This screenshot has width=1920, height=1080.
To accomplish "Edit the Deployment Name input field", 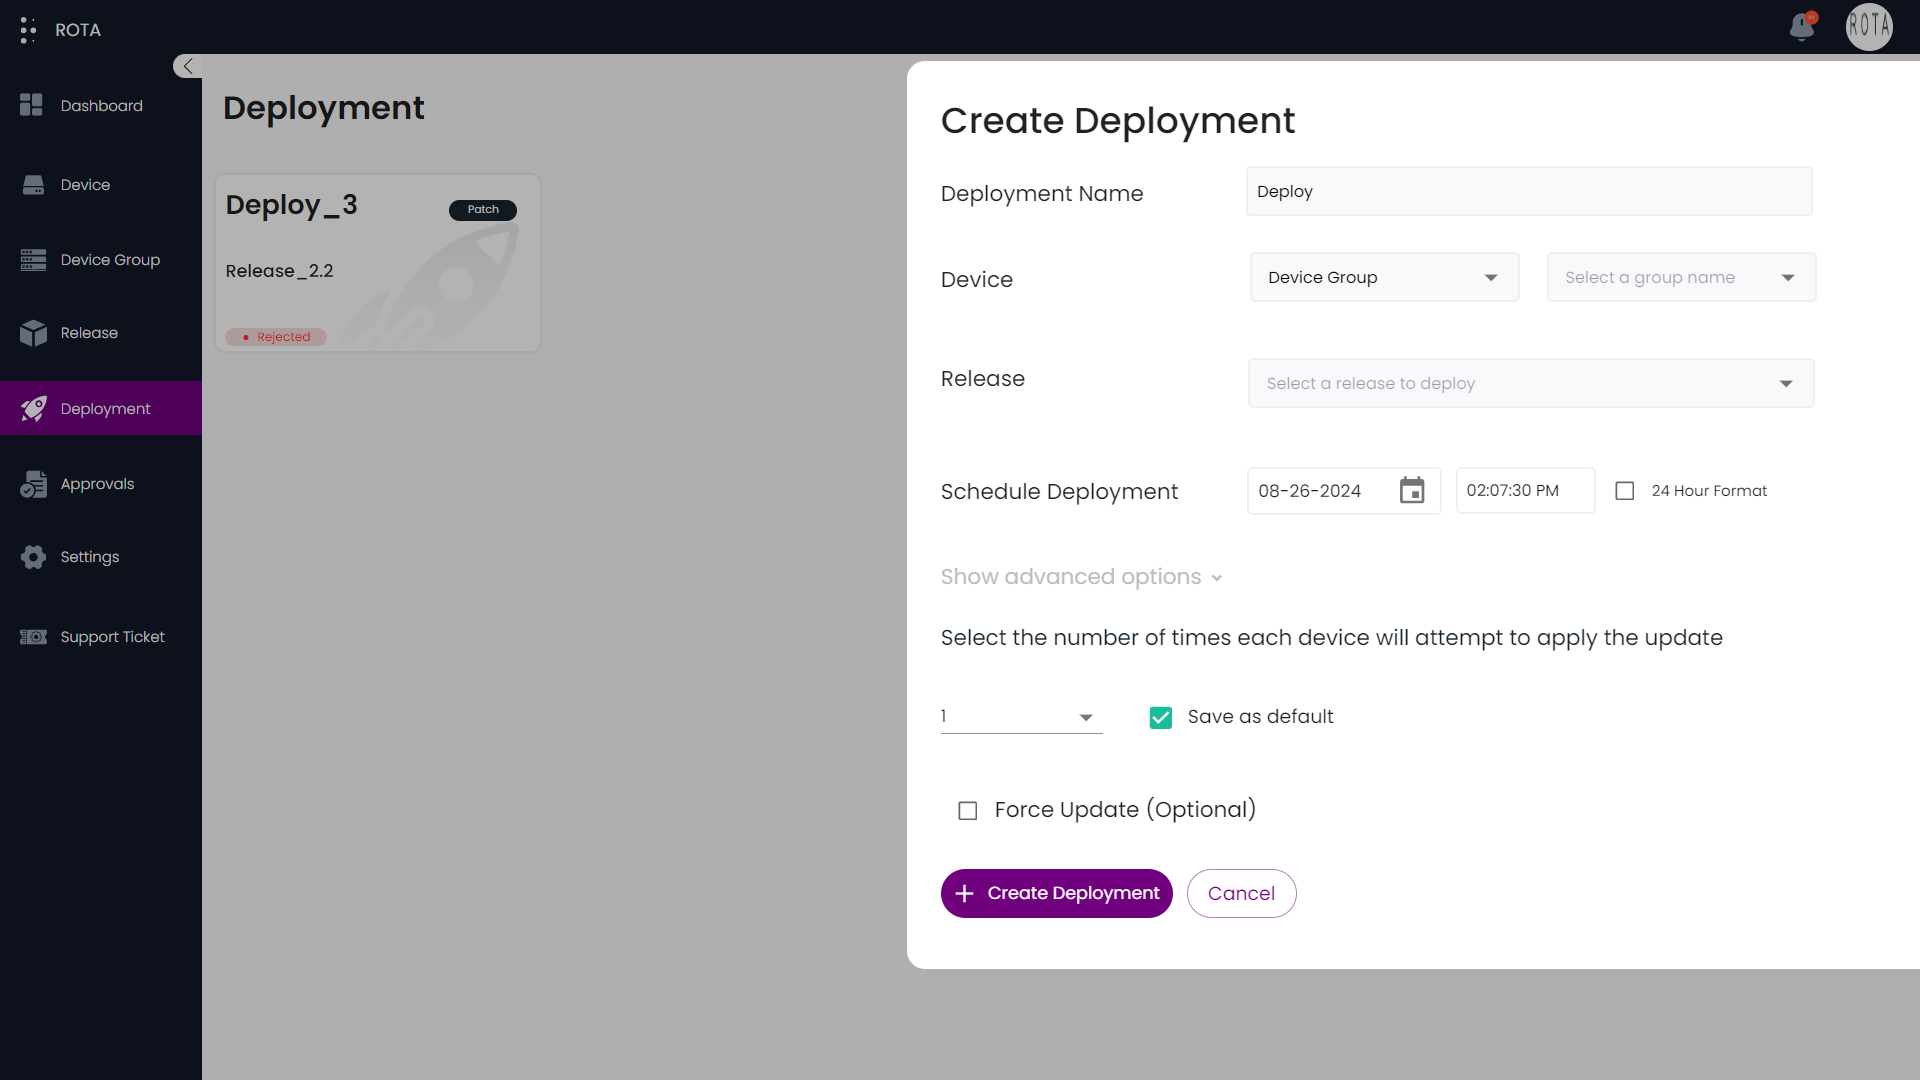I will tap(1530, 191).
